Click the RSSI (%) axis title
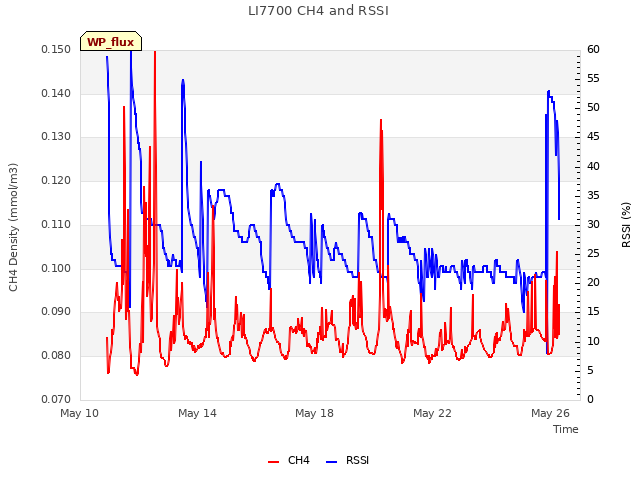Viewport: 640px width, 480px height. (626, 225)
